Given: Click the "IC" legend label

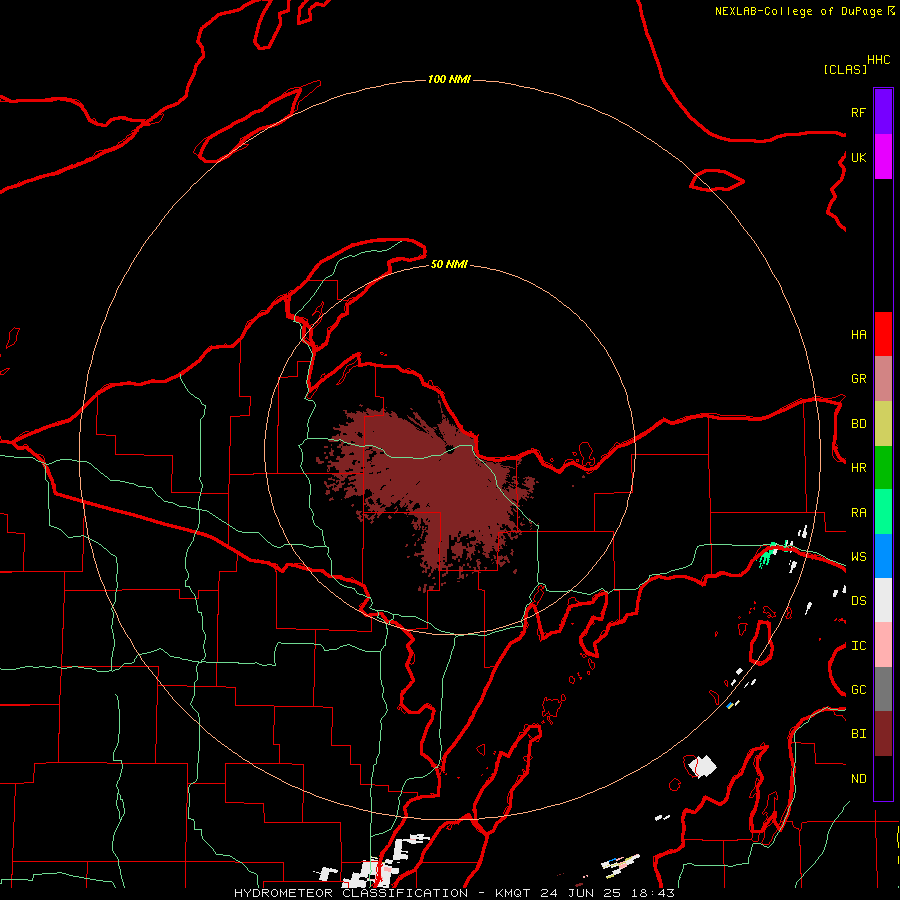Looking at the screenshot, I should click(858, 646).
